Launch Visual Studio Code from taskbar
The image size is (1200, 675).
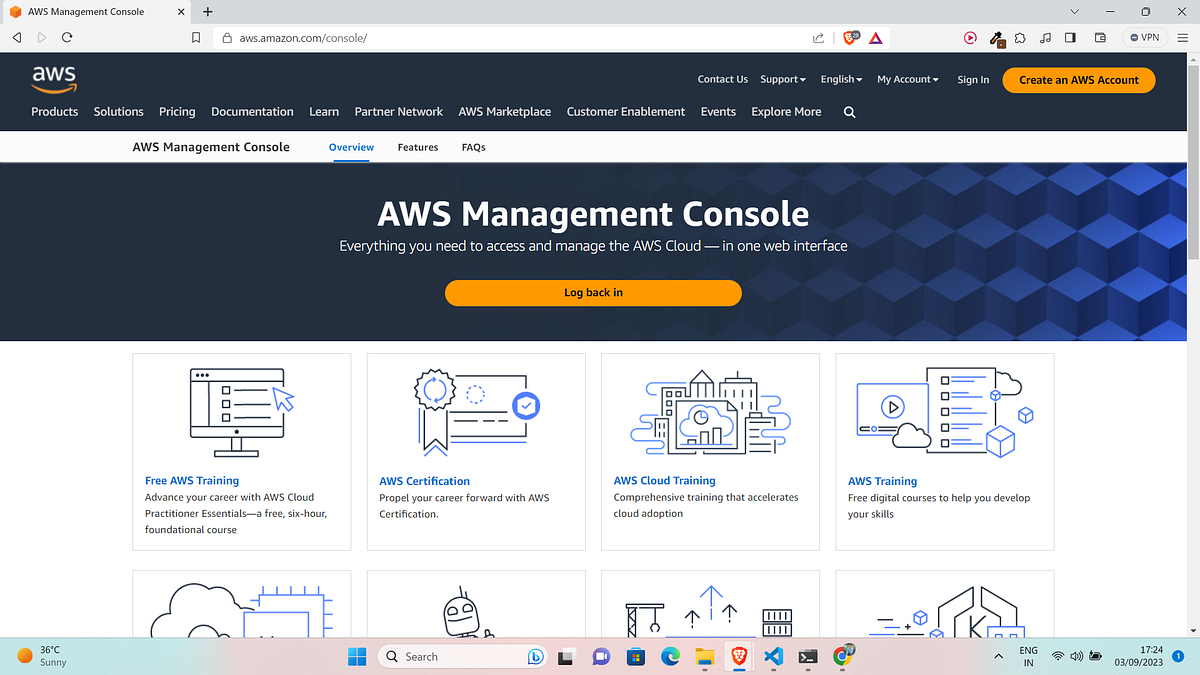pos(773,657)
